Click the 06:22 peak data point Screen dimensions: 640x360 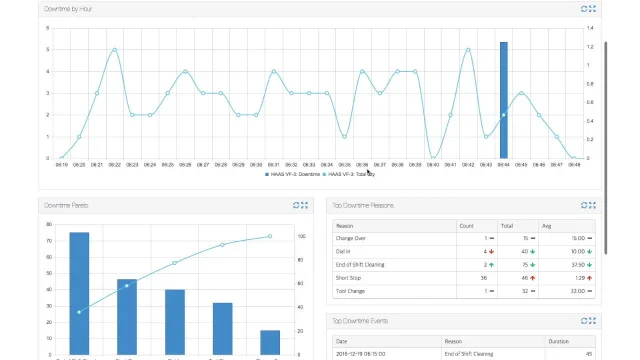tap(115, 50)
